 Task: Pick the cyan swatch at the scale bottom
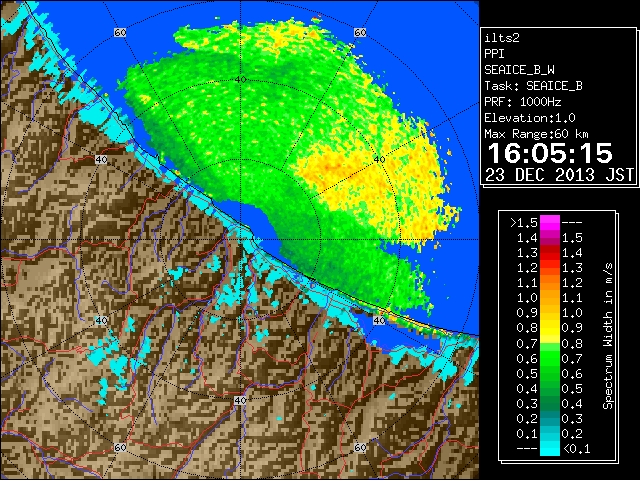tap(550, 448)
